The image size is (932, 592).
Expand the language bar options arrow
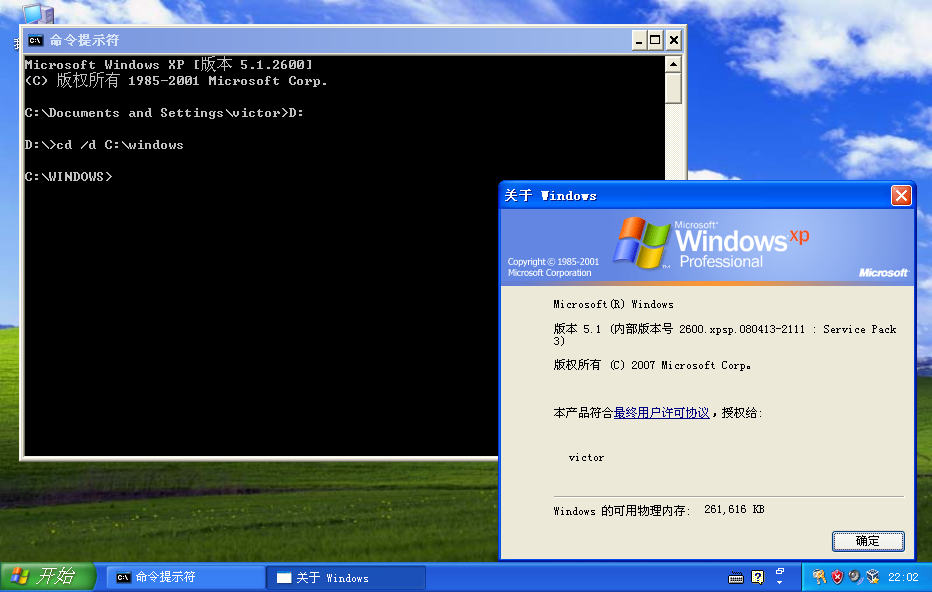click(x=780, y=582)
